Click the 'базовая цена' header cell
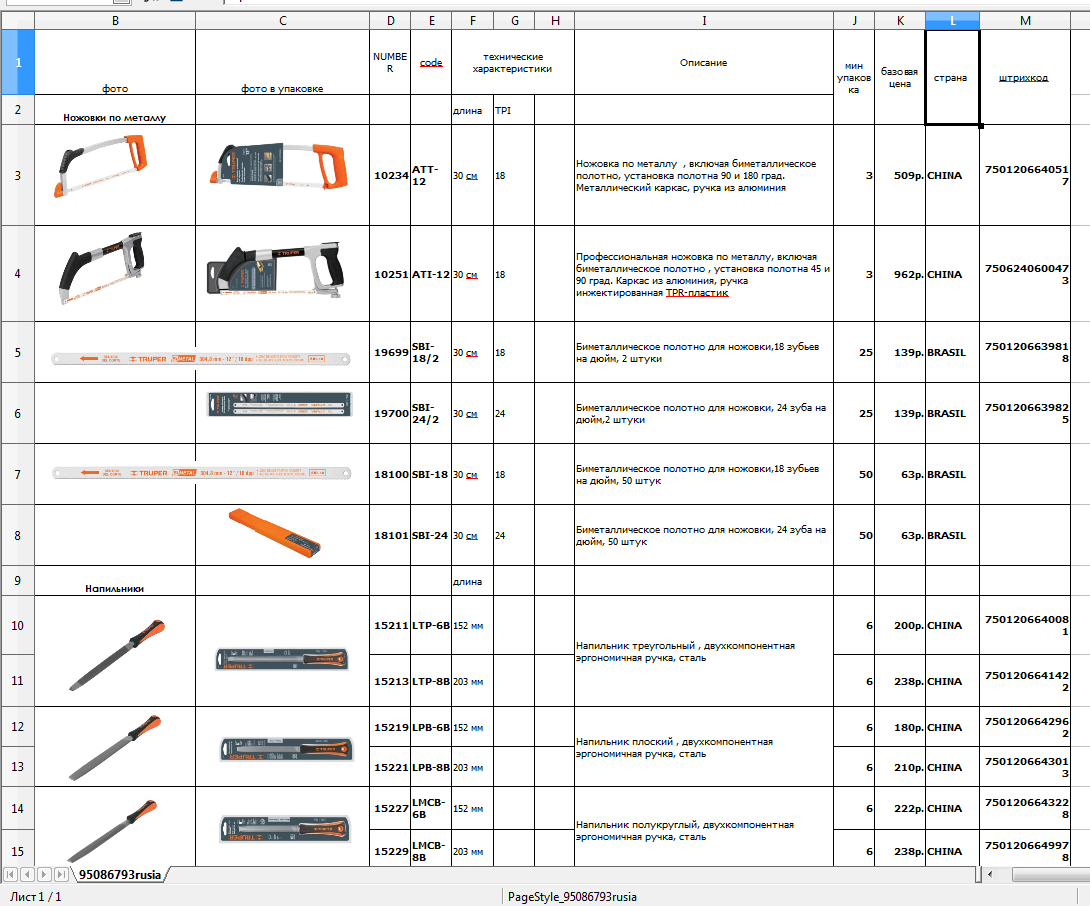This screenshot has height=906, width=1090. click(x=900, y=77)
